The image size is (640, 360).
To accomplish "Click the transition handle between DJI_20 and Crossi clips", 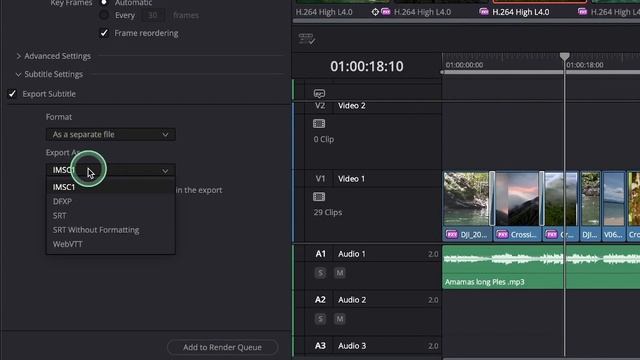I will coord(492,199).
